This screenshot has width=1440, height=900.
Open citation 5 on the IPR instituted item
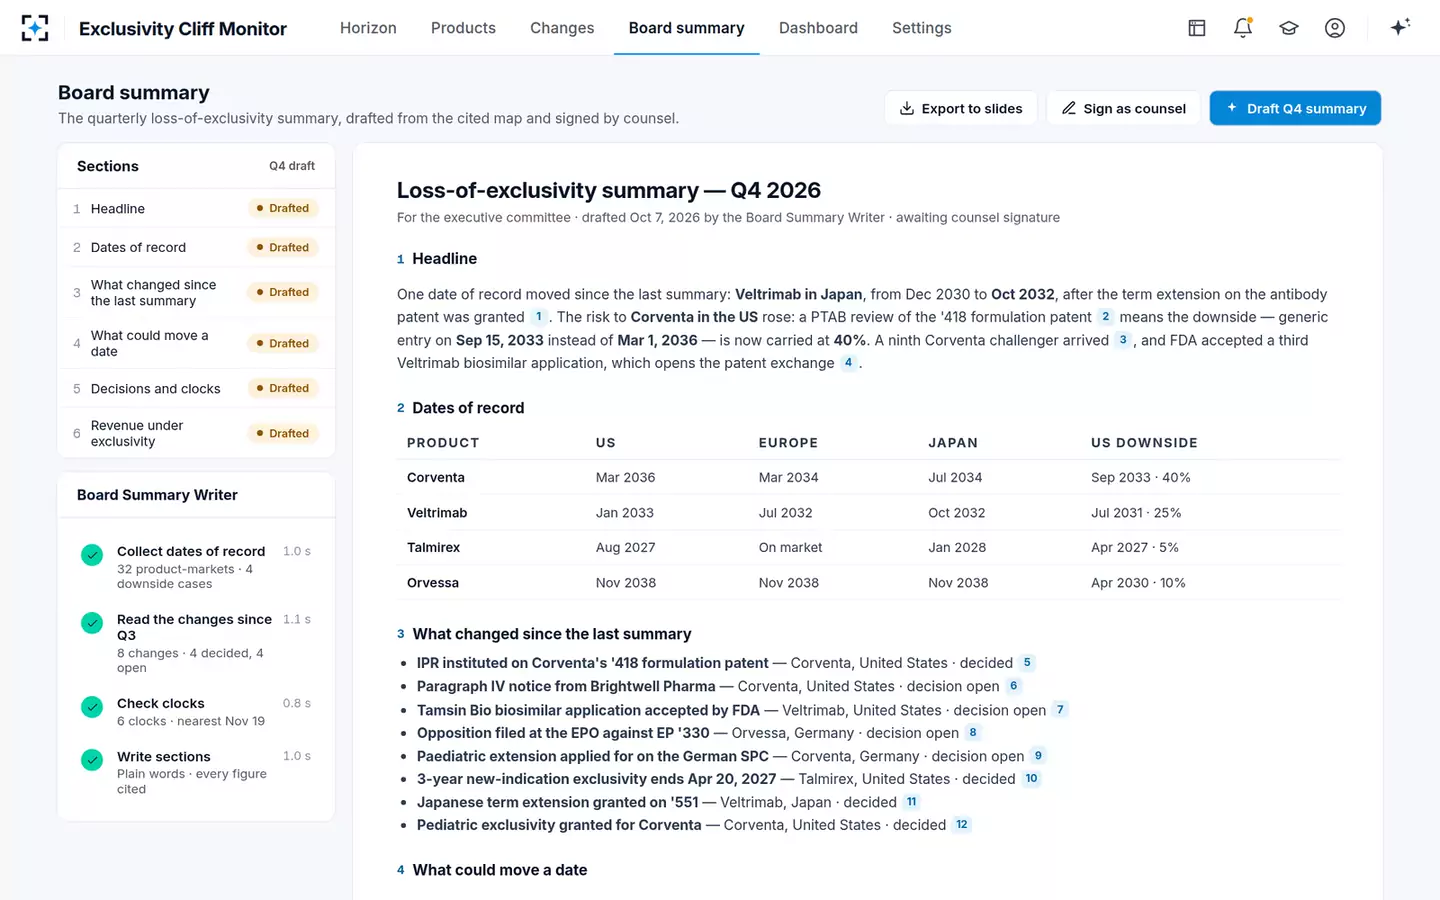1027,663
